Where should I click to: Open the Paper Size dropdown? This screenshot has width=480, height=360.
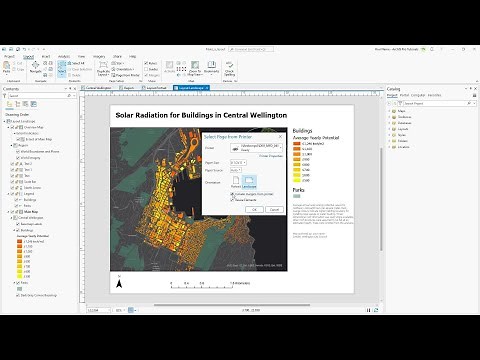pos(238,163)
